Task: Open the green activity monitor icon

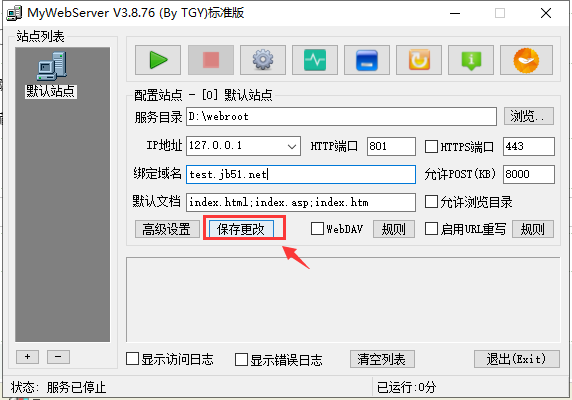Action: click(x=315, y=60)
